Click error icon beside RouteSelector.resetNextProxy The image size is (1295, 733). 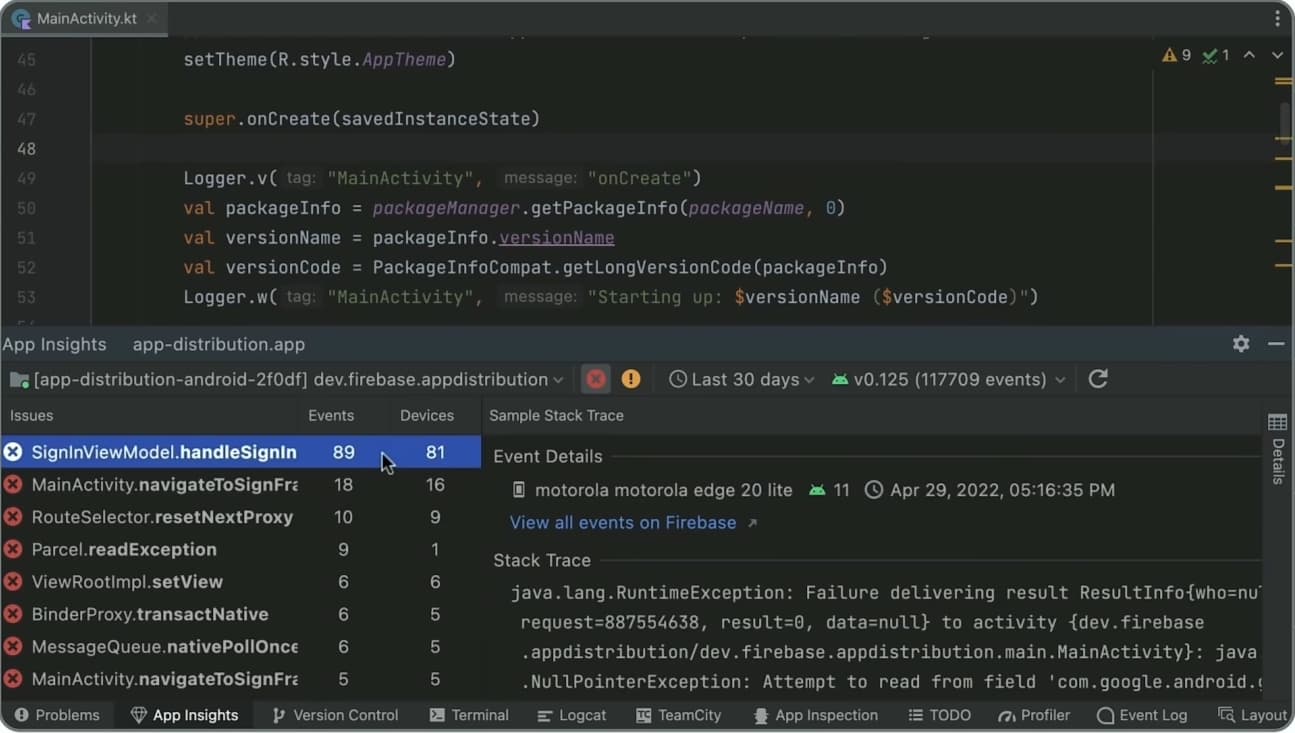(13, 517)
